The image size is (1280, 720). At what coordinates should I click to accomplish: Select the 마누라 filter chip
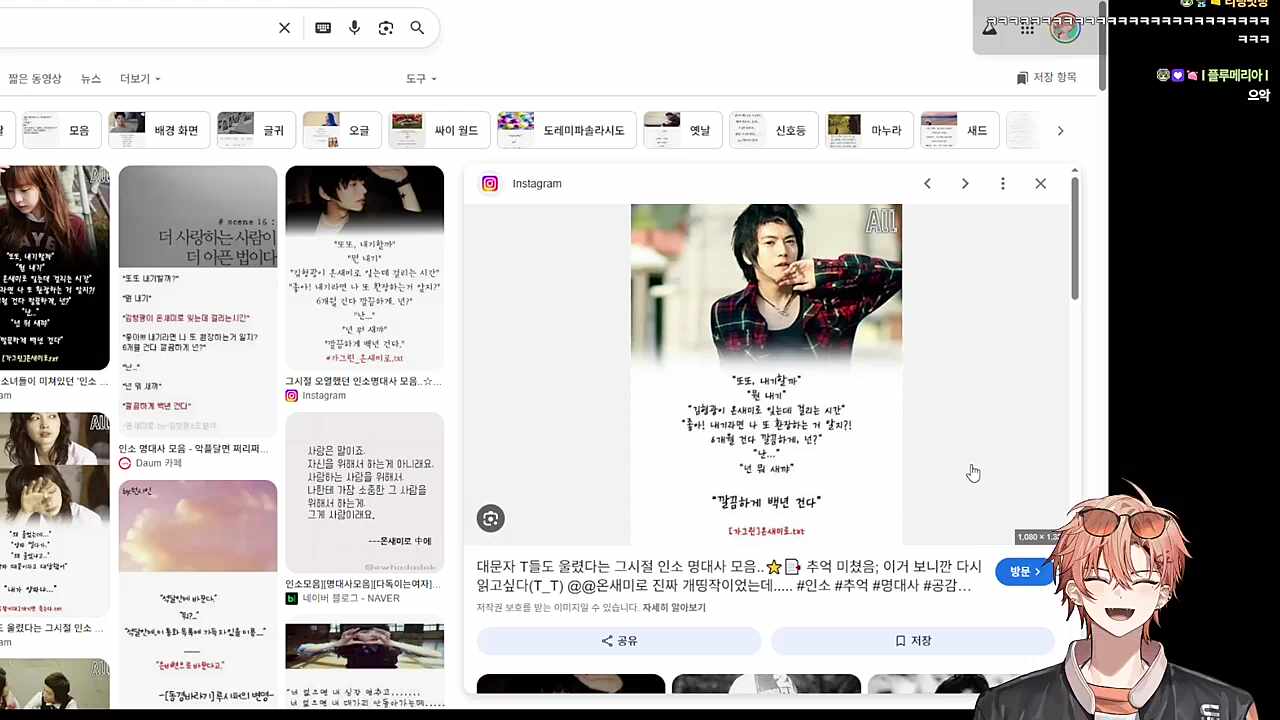[x=869, y=130]
